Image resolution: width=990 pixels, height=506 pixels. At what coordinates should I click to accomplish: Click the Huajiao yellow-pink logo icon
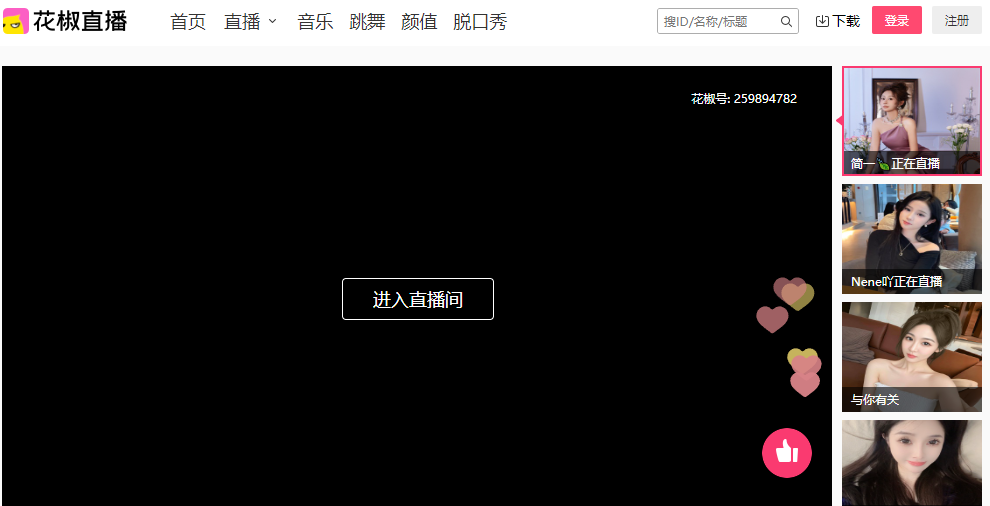[16, 21]
